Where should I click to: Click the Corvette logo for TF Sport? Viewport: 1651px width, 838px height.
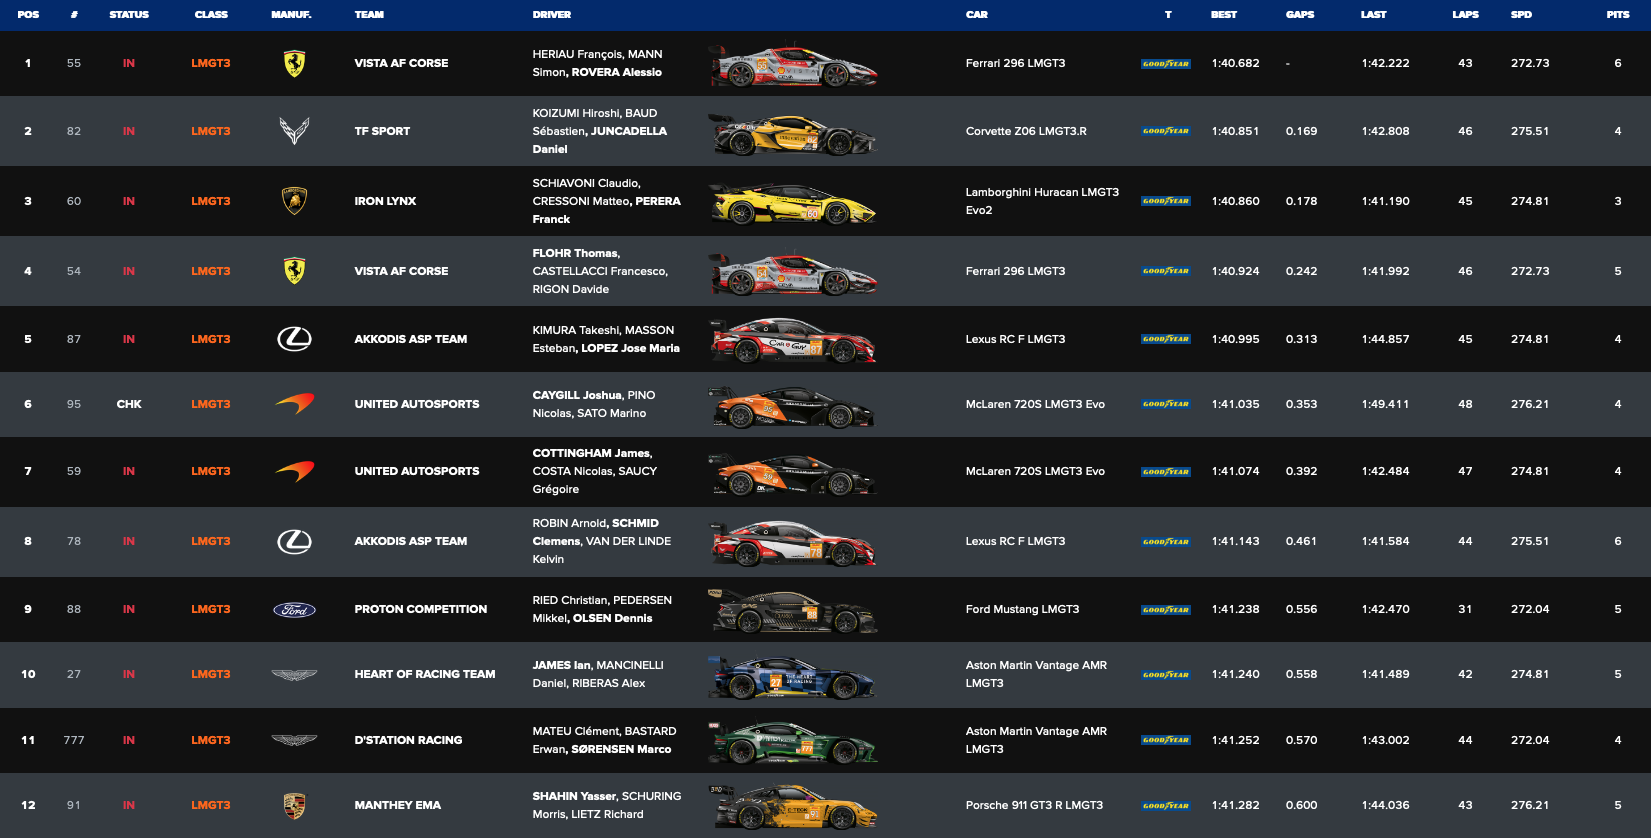(x=294, y=131)
